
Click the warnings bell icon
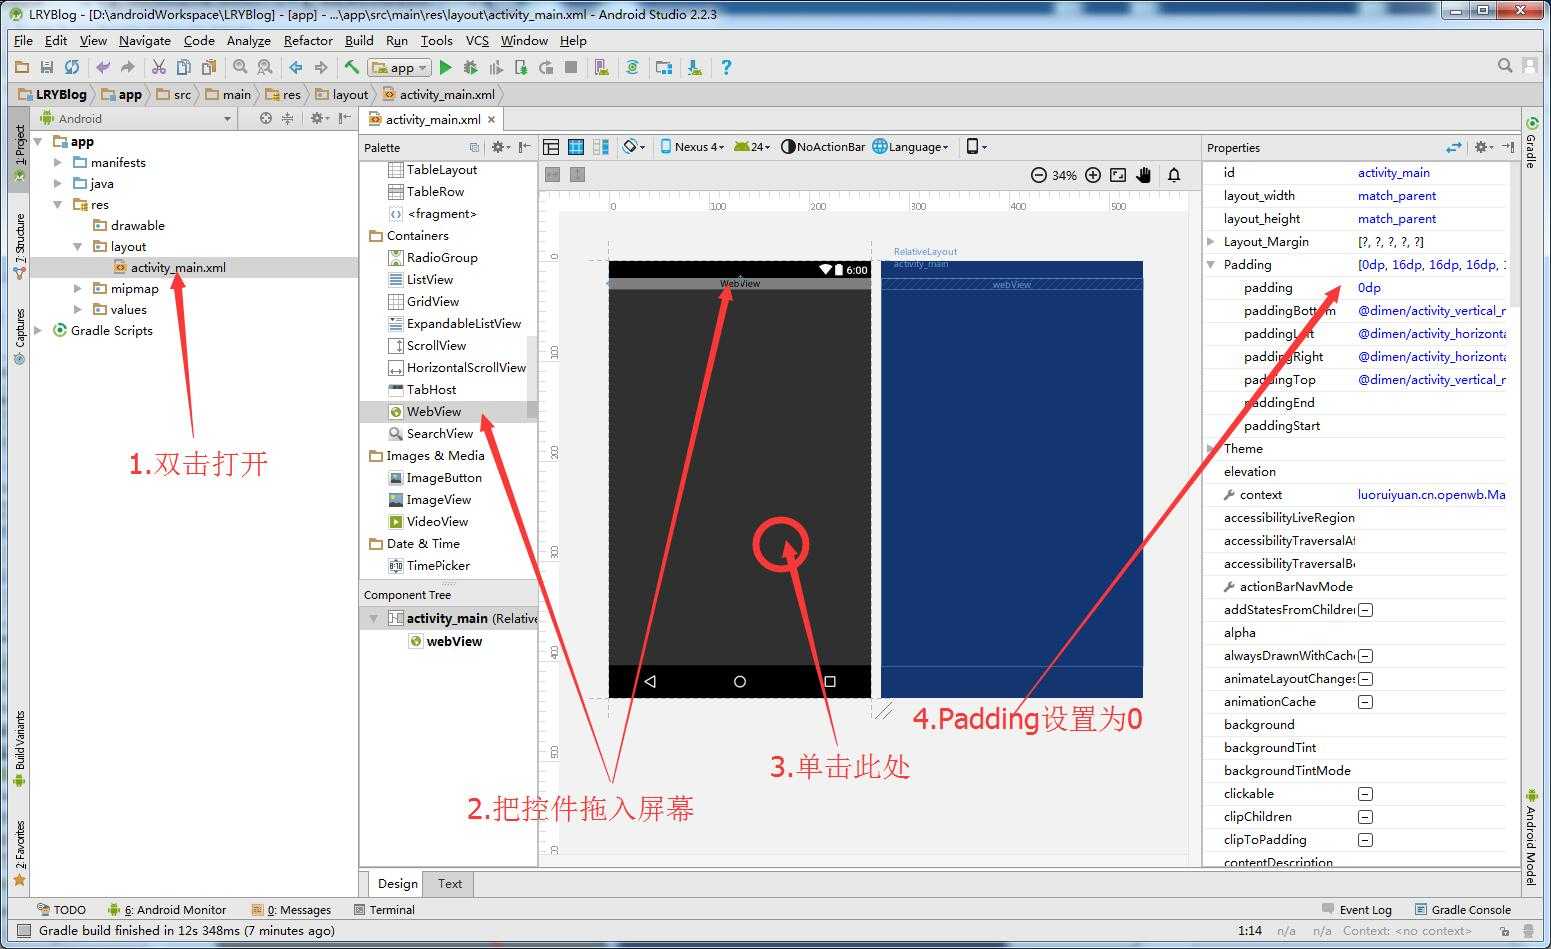(1174, 175)
